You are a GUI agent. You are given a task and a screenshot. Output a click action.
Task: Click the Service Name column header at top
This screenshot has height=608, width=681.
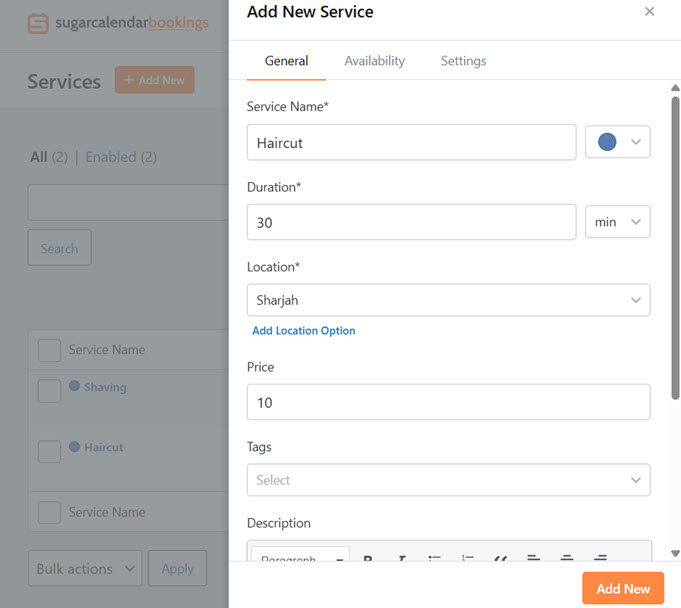coord(107,350)
